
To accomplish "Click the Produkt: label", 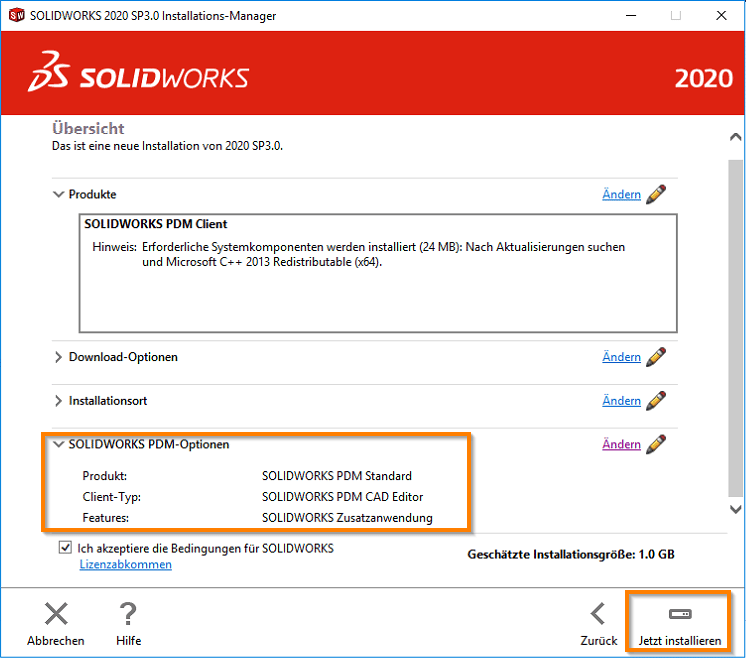I will pos(105,476).
